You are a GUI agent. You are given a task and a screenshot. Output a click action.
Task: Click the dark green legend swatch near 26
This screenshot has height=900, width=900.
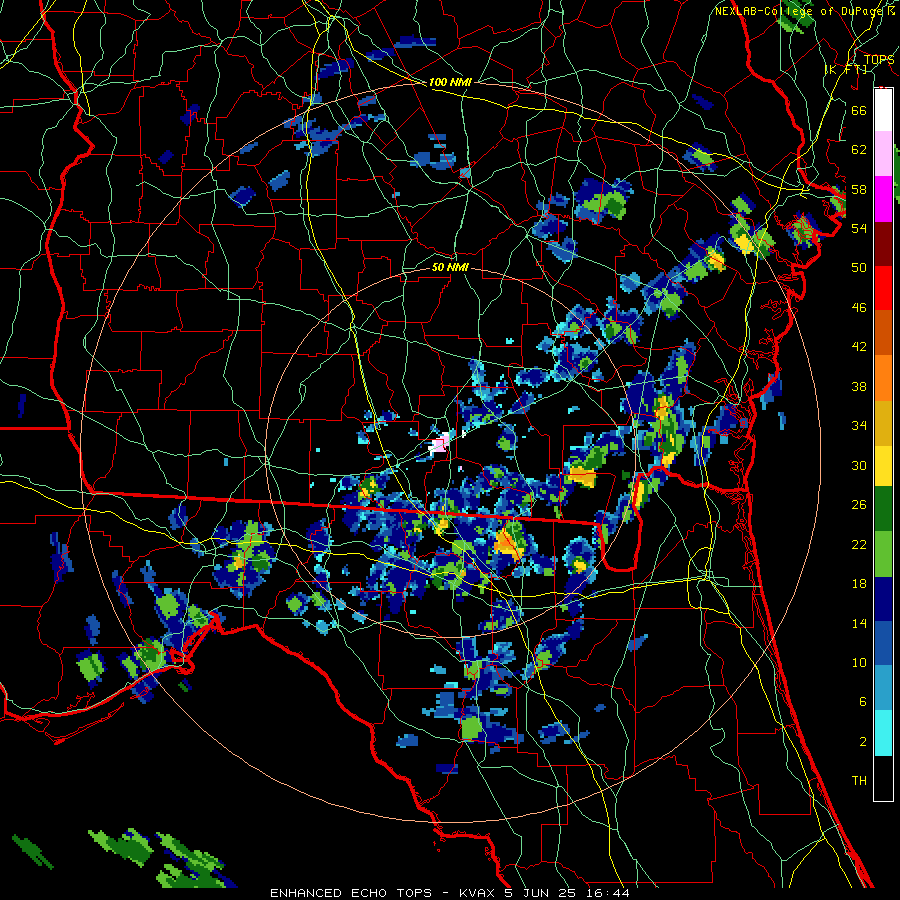coord(883,509)
